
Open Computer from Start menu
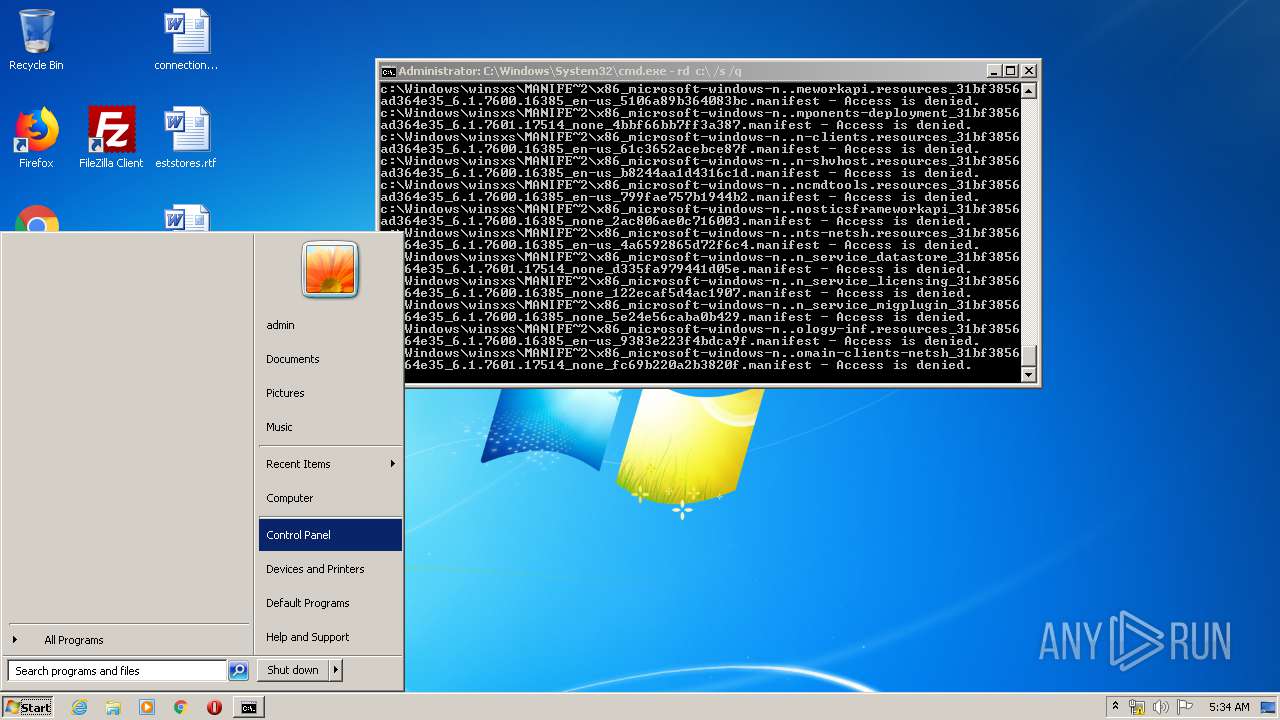pyautogui.click(x=330, y=498)
